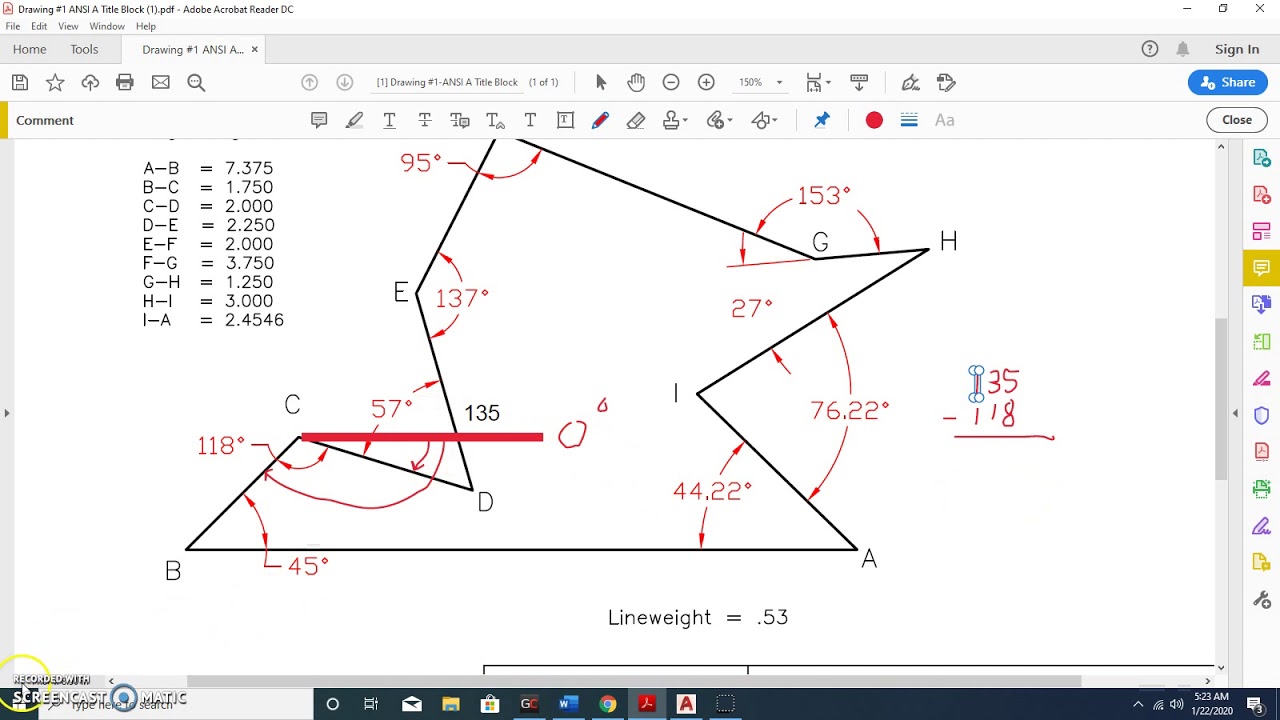Open Google Chrome from the taskbar

tap(607, 704)
